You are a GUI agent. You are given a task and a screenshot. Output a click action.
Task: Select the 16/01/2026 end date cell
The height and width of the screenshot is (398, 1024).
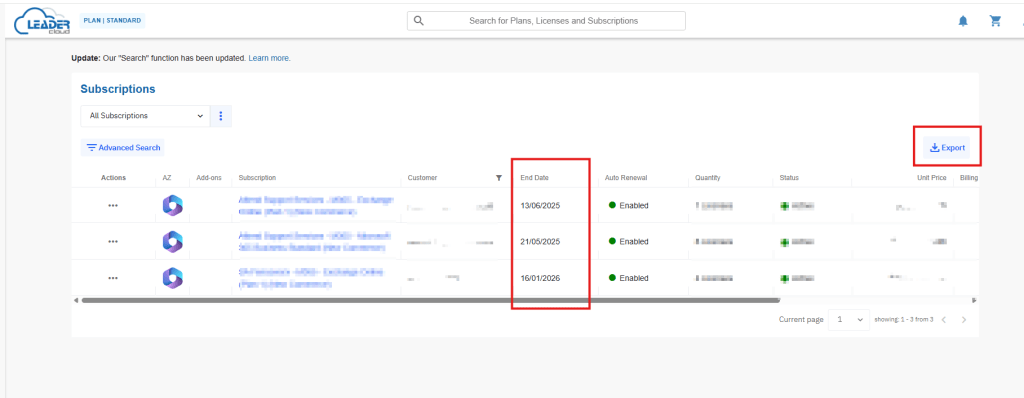540,278
